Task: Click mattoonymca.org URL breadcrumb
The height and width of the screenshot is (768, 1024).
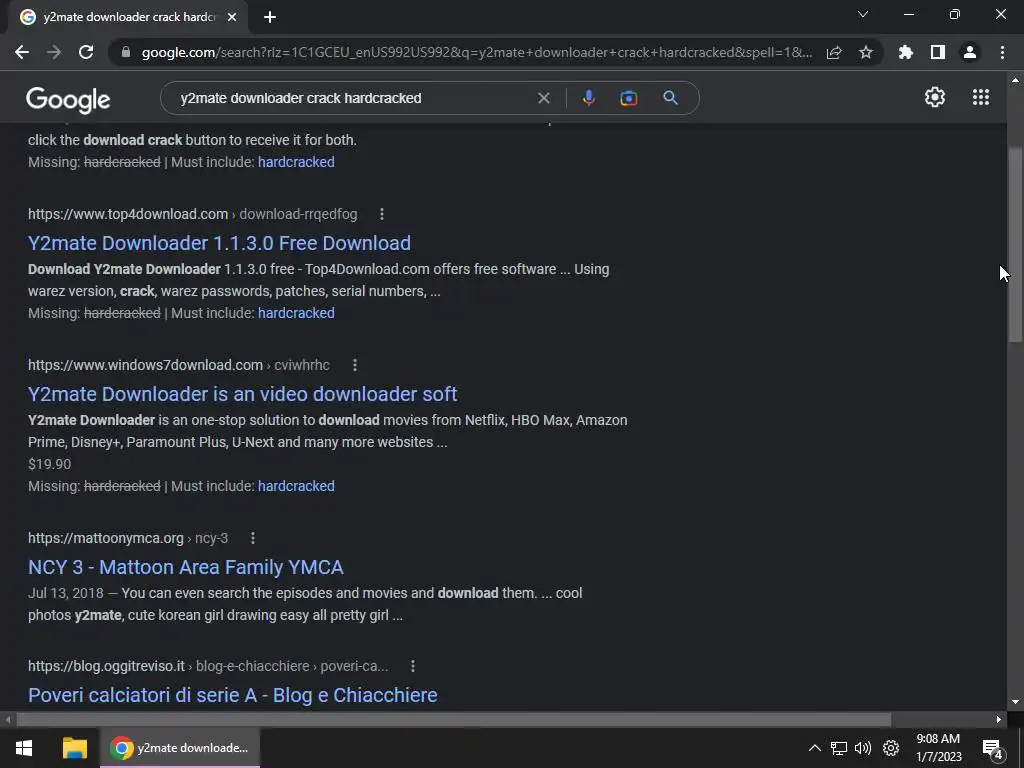Action: click(x=128, y=538)
